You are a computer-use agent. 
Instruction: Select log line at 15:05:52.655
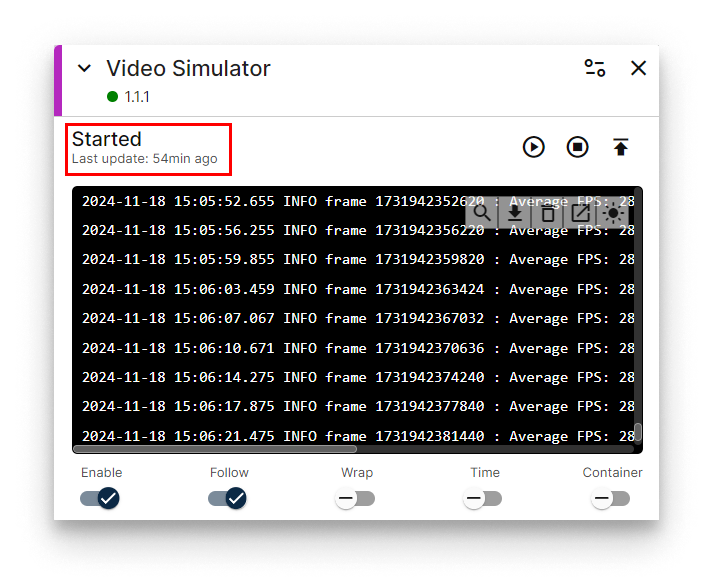(x=358, y=201)
